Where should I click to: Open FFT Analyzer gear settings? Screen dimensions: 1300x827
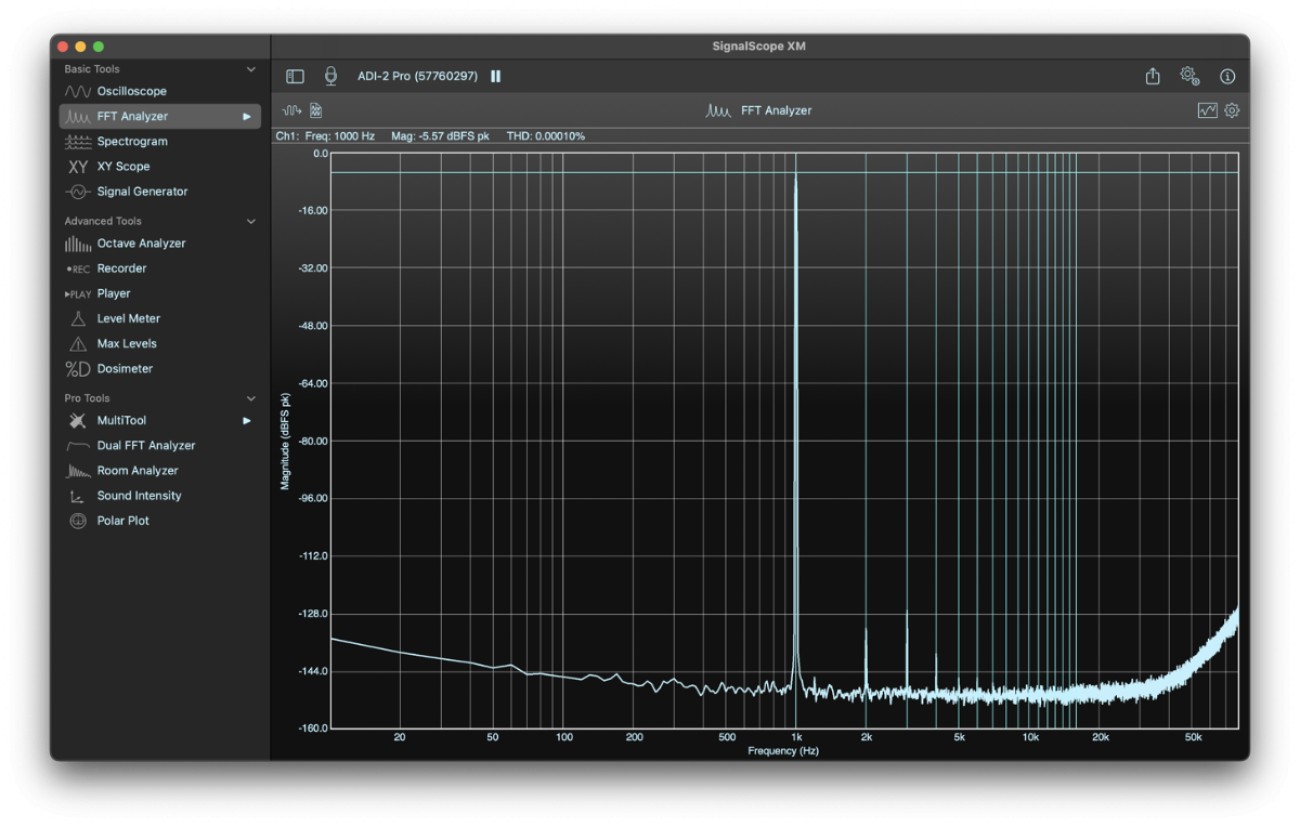pyautogui.click(x=1232, y=111)
